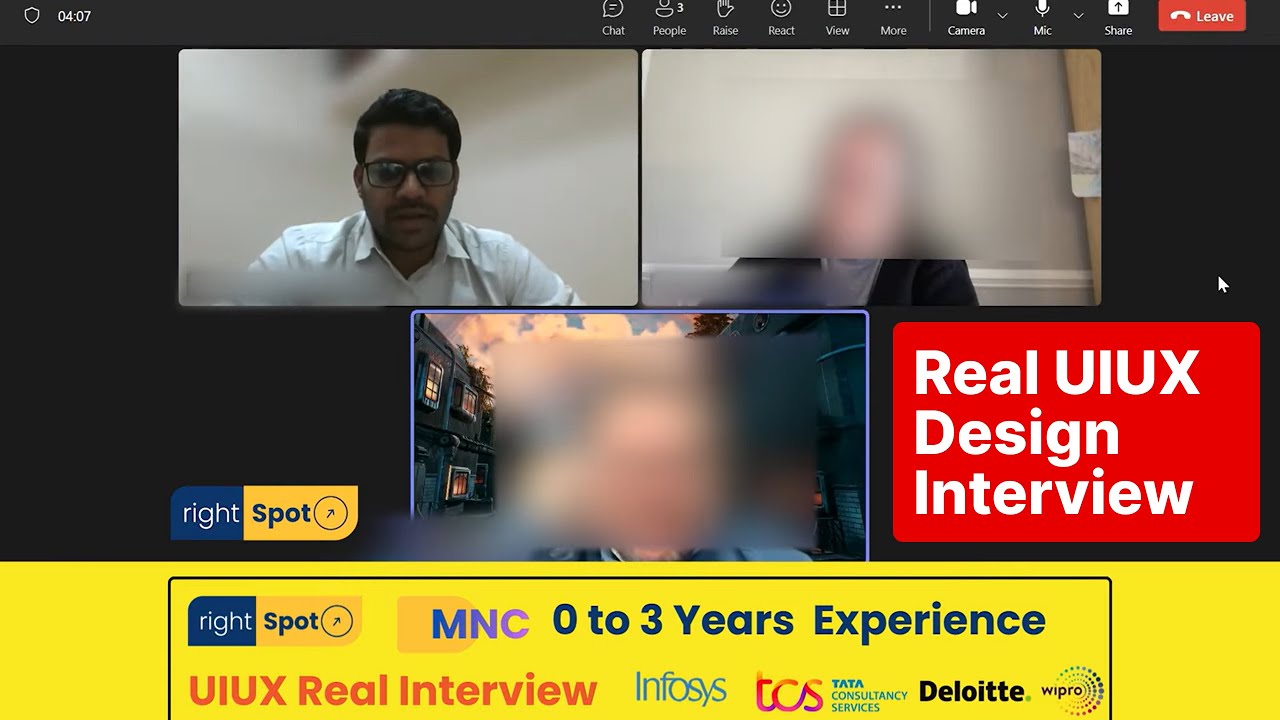The width and height of the screenshot is (1280, 720).
Task: Click the shield security icon
Action: (32, 16)
